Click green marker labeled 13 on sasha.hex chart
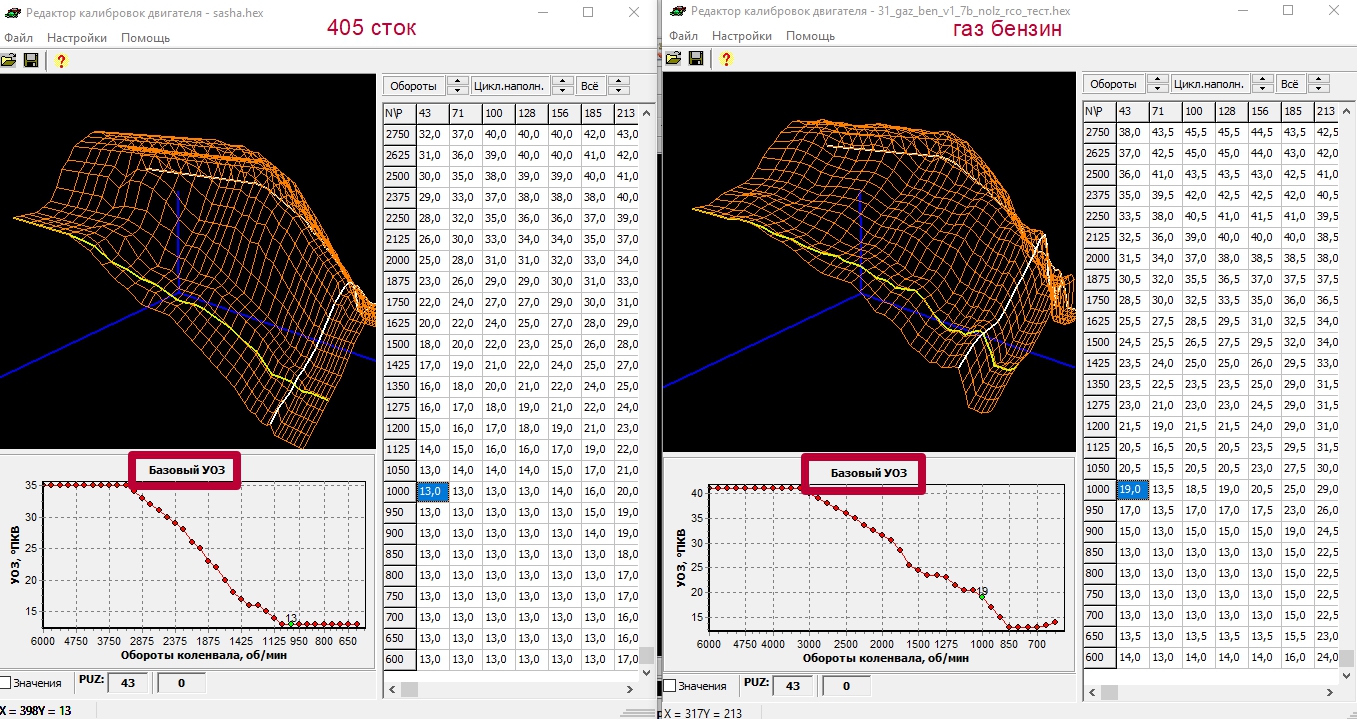 (x=290, y=624)
